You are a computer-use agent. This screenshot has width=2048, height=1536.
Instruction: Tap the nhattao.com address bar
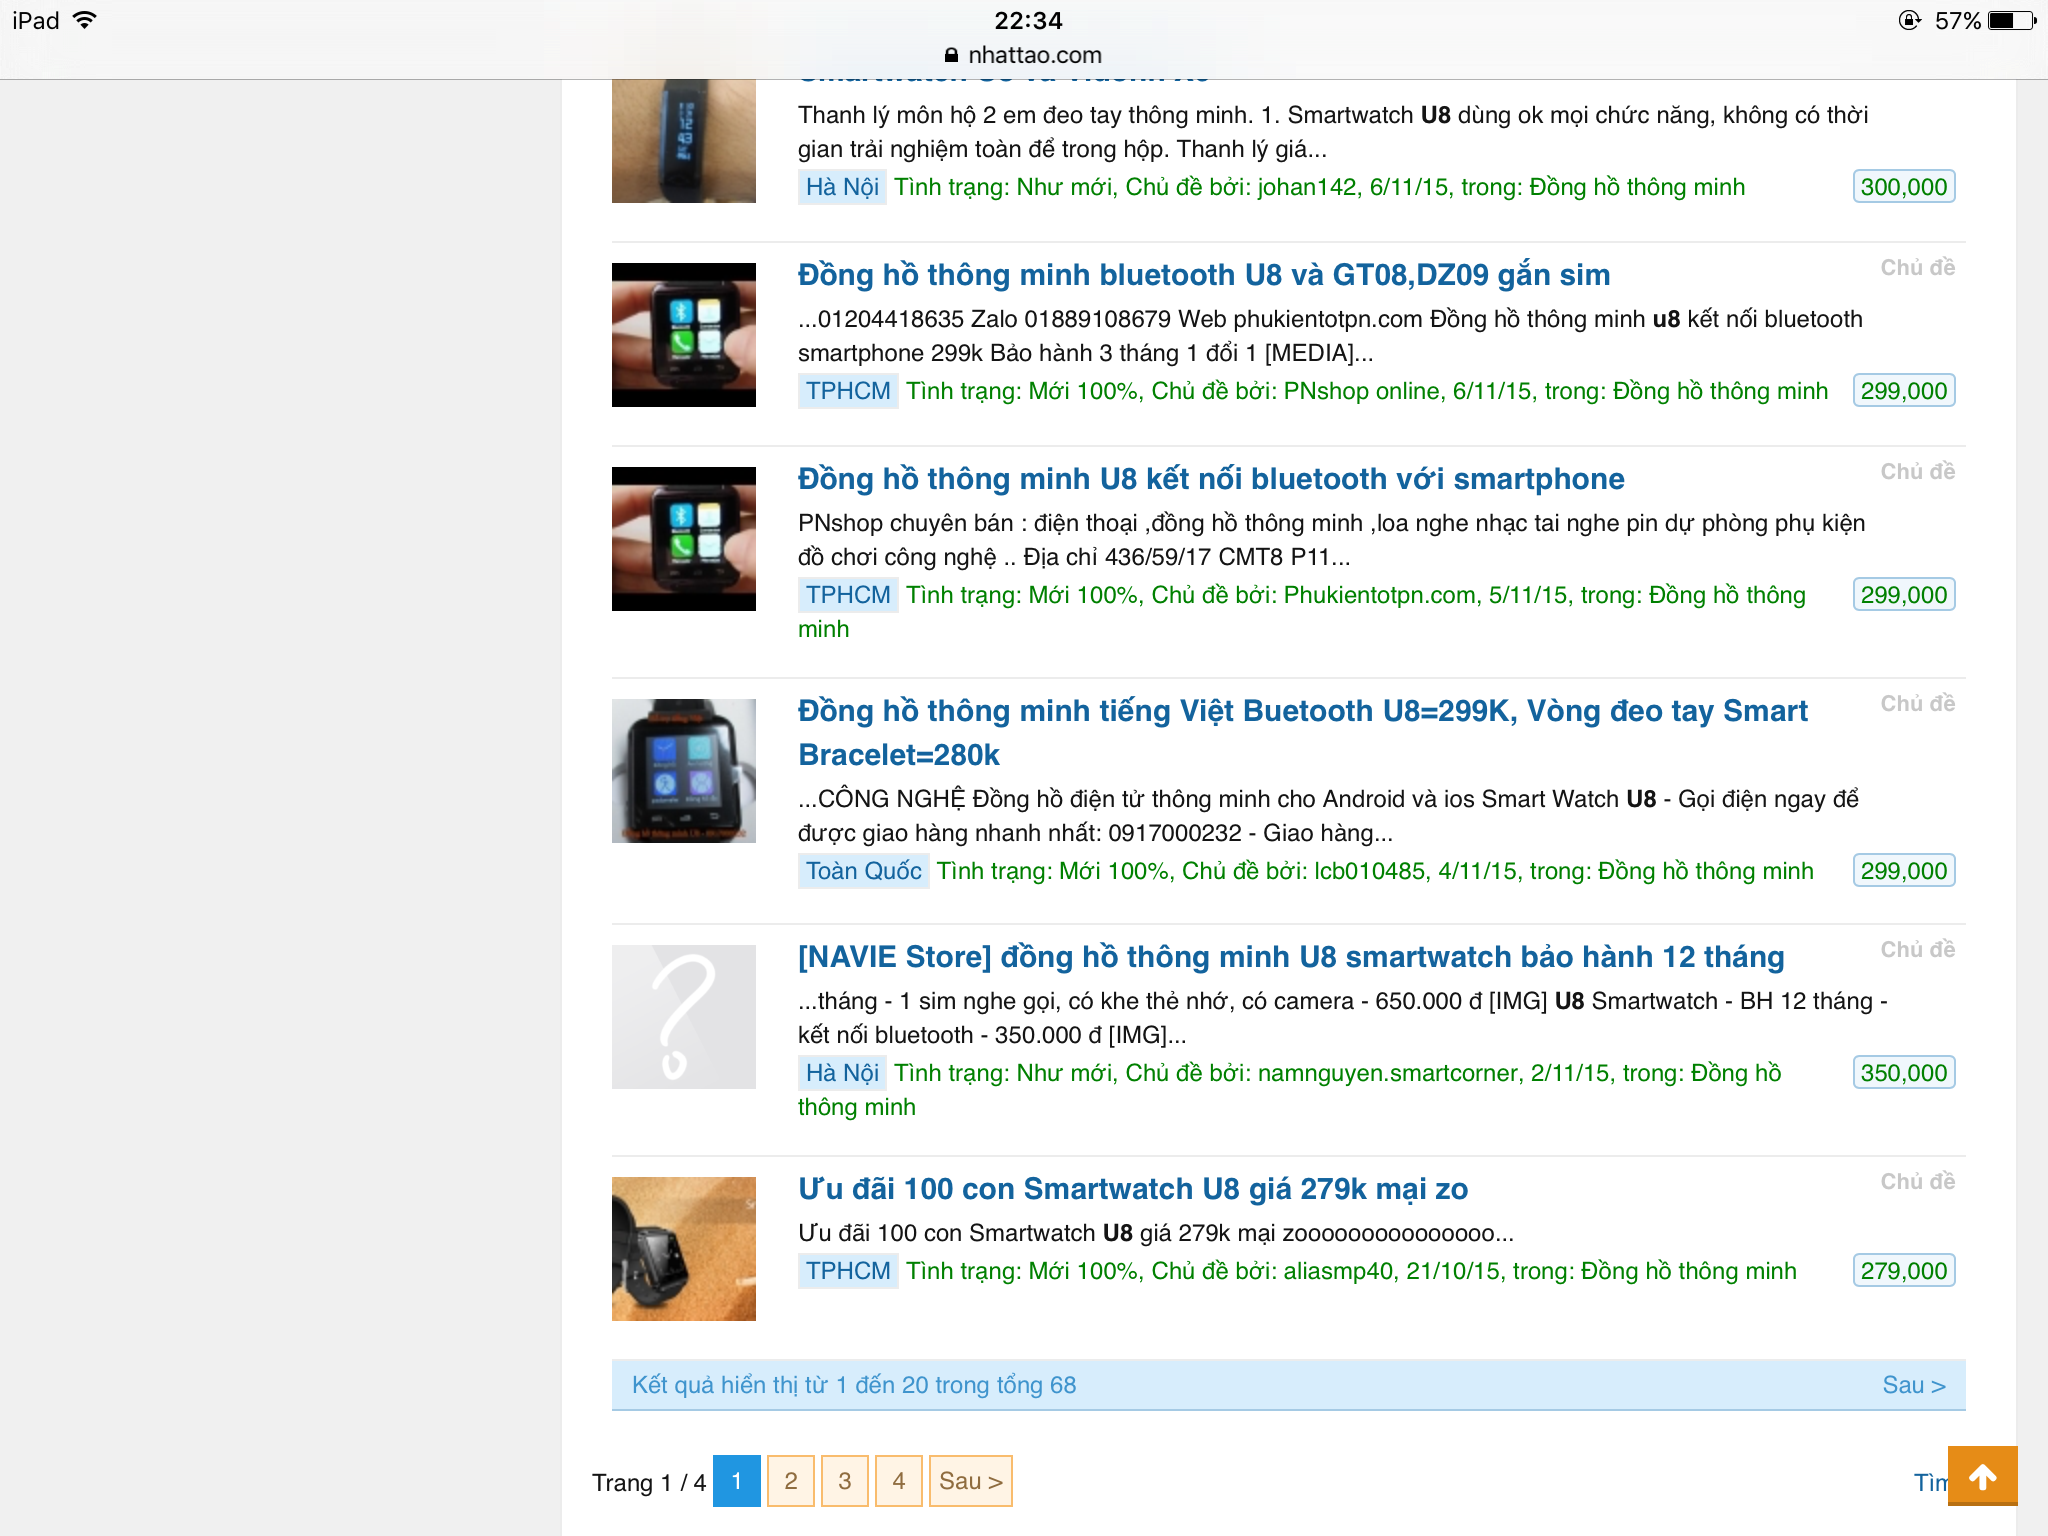(1023, 55)
